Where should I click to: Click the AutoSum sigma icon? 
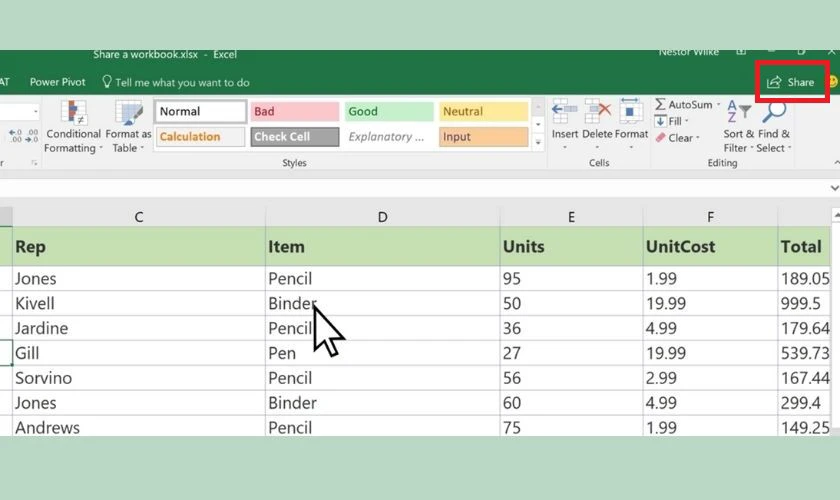(661, 105)
